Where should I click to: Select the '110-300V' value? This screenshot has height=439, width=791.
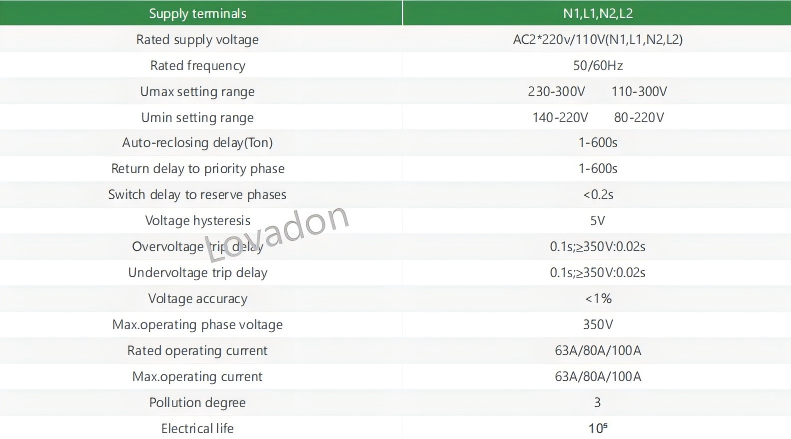pos(639,92)
